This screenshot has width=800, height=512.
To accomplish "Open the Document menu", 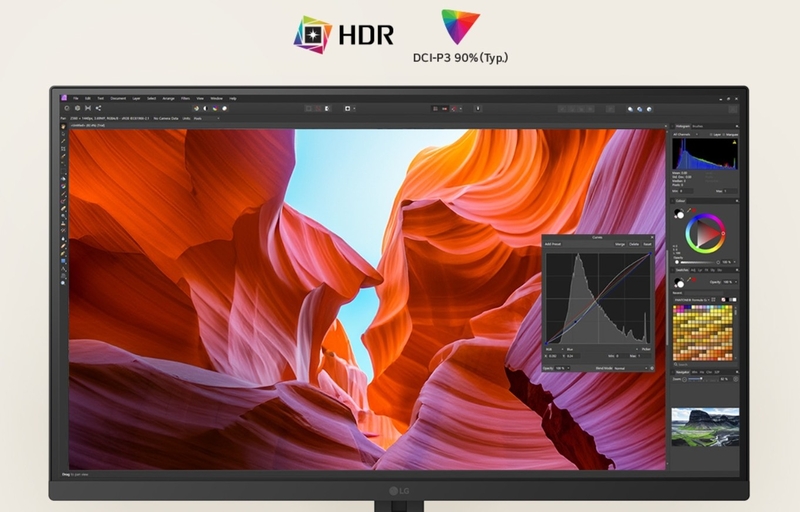I will 118,98.
